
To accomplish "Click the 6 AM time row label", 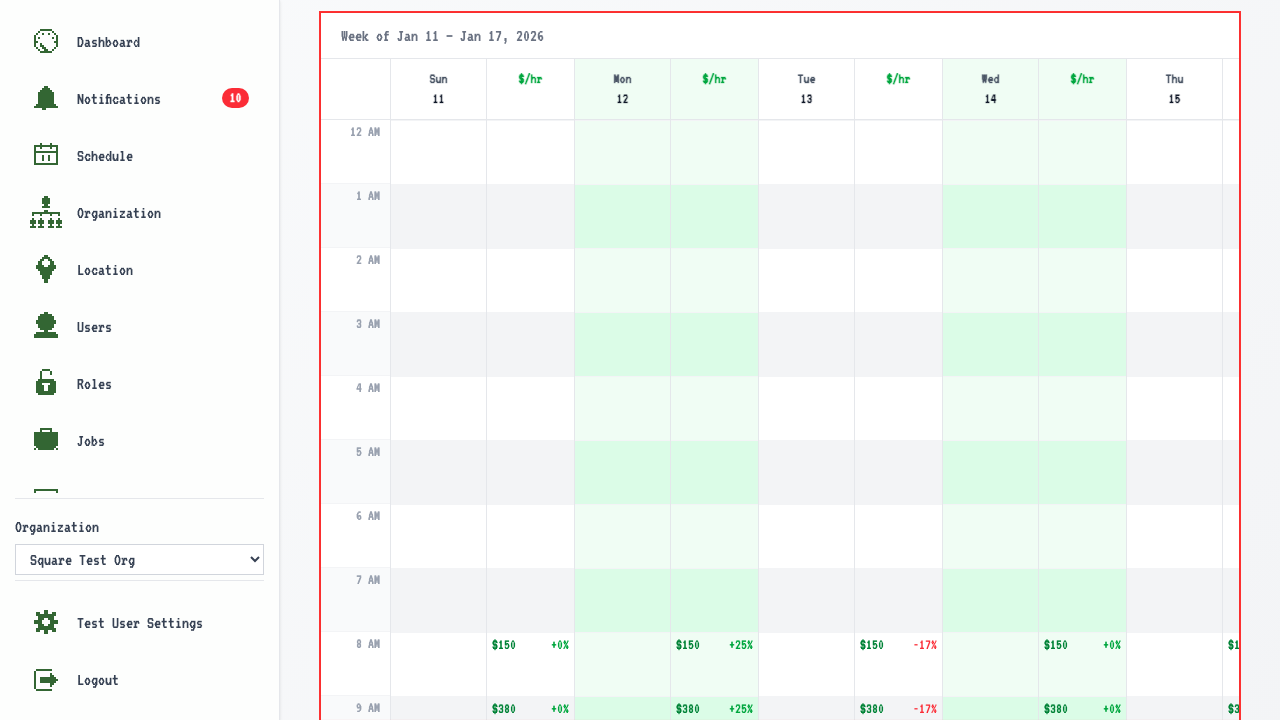I will tap(368, 516).
